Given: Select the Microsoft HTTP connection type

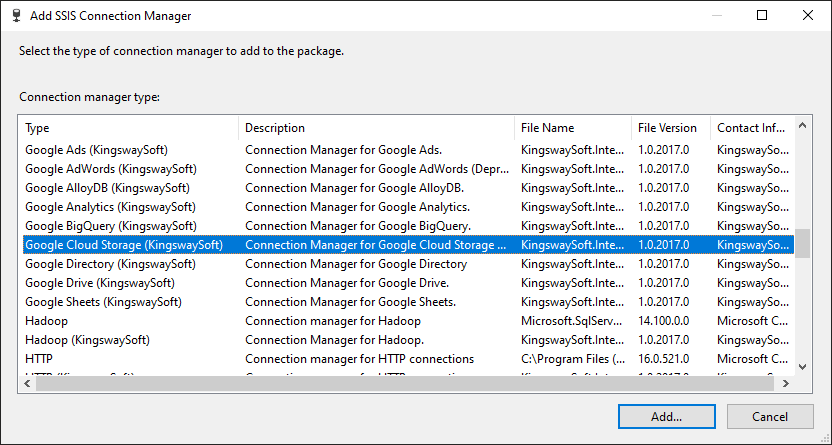Looking at the screenshot, I should (x=408, y=359).
